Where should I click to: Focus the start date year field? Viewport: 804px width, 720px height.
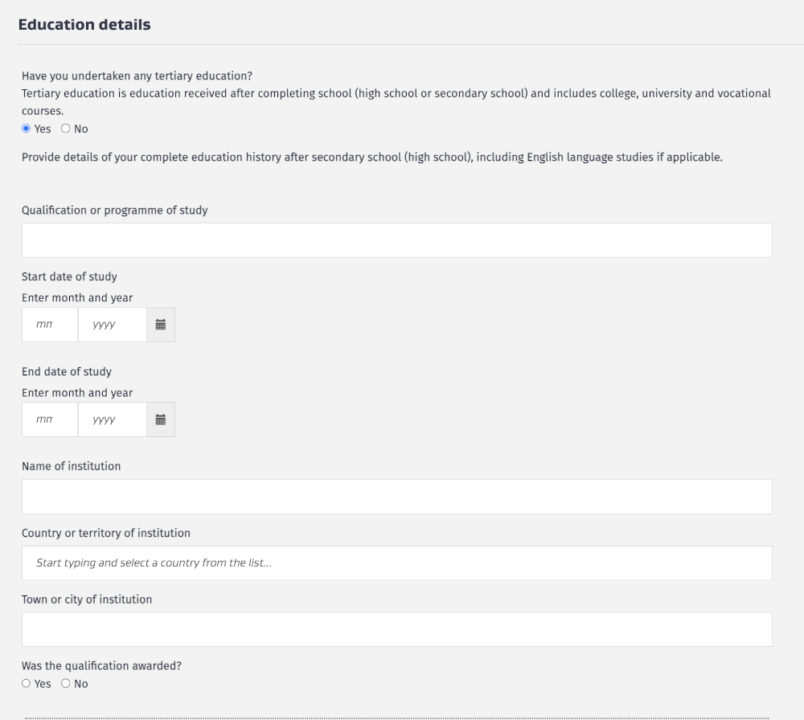coord(111,325)
